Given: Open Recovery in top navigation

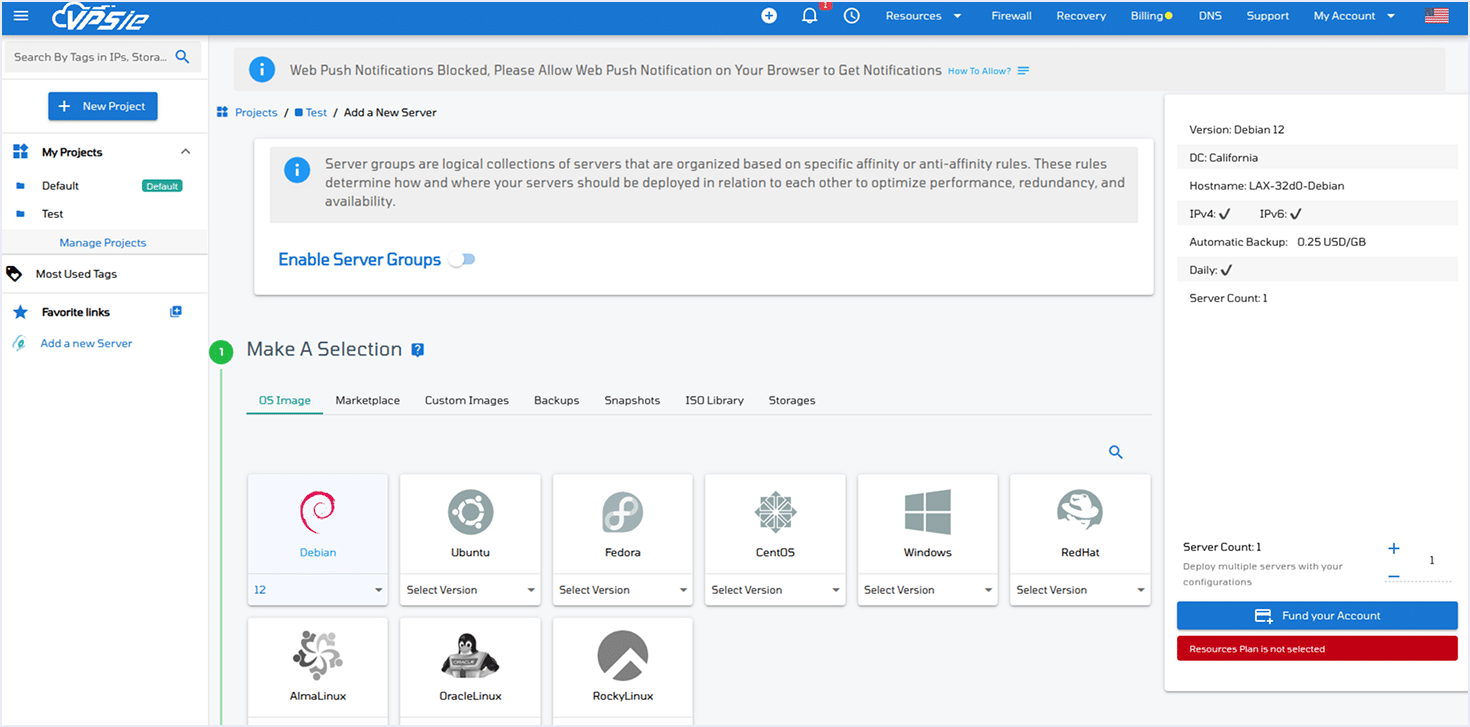Looking at the screenshot, I should point(1081,16).
